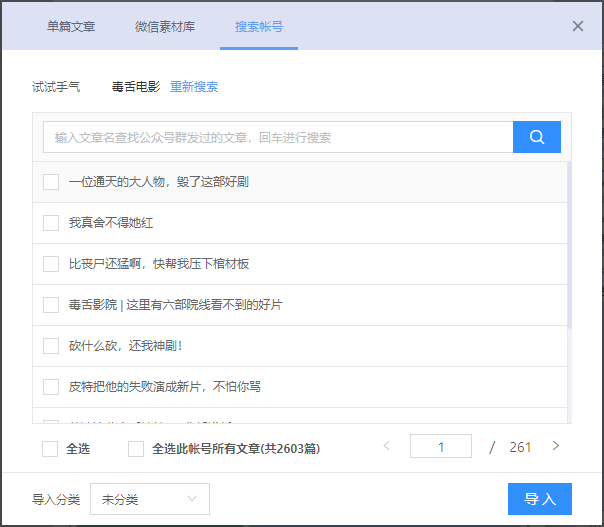This screenshot has width=604, height=527.
Task: Check the 毒舌影院 article checkbox
Action: pos(51,304)
